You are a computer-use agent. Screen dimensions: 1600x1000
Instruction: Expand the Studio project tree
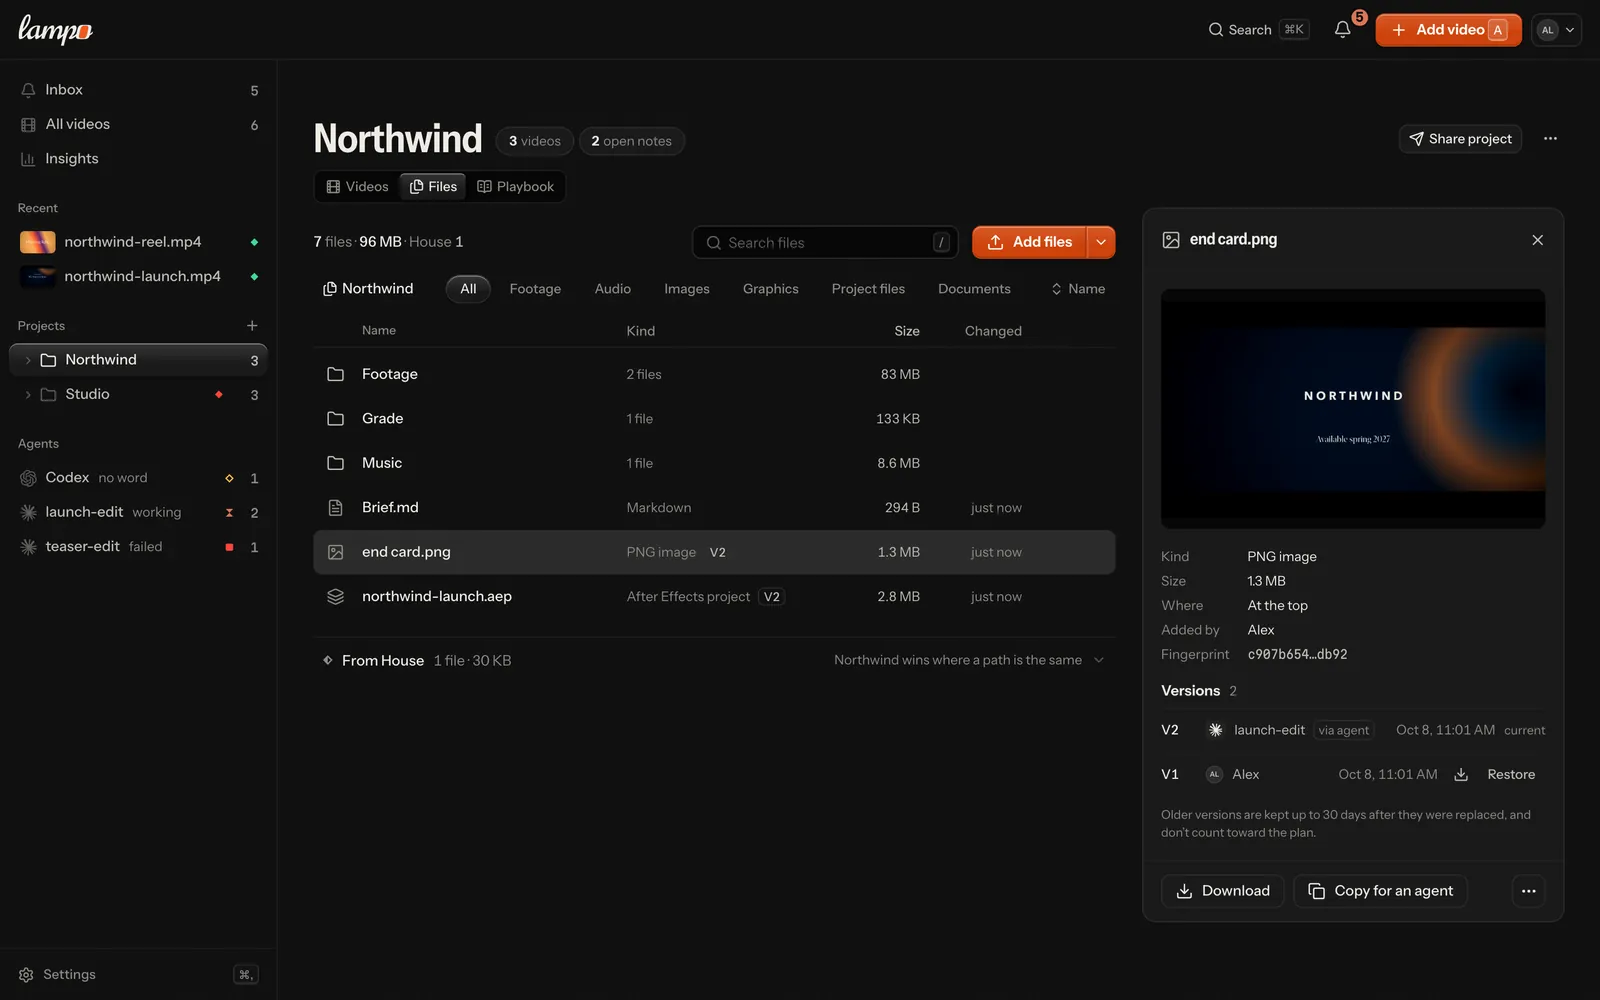click(x=27, y=395)
